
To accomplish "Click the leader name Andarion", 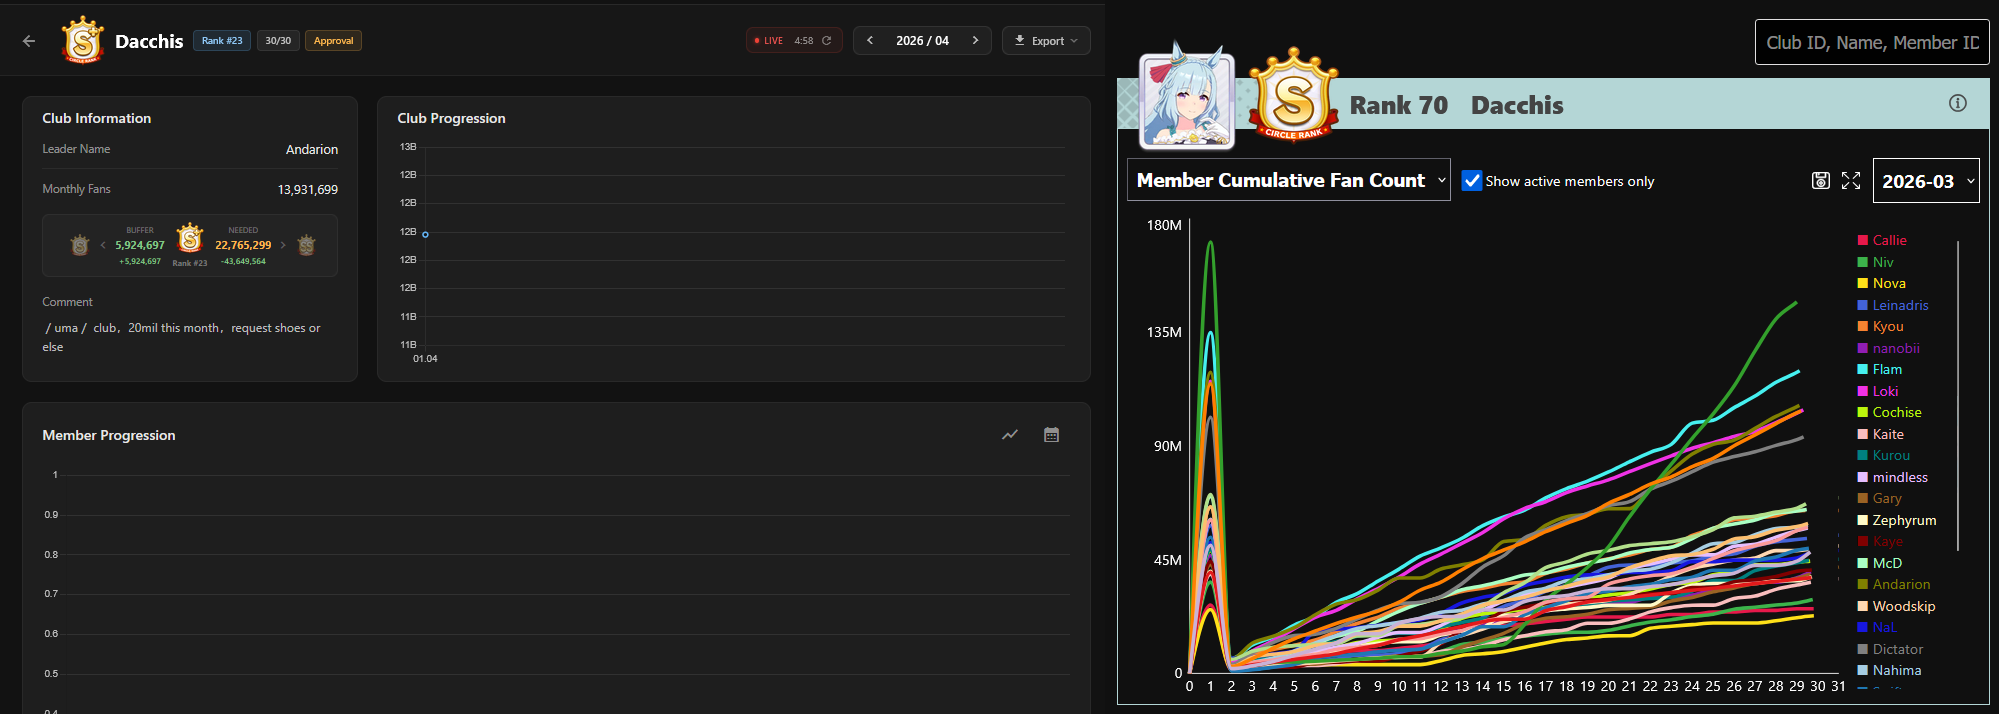I will 312,149.
